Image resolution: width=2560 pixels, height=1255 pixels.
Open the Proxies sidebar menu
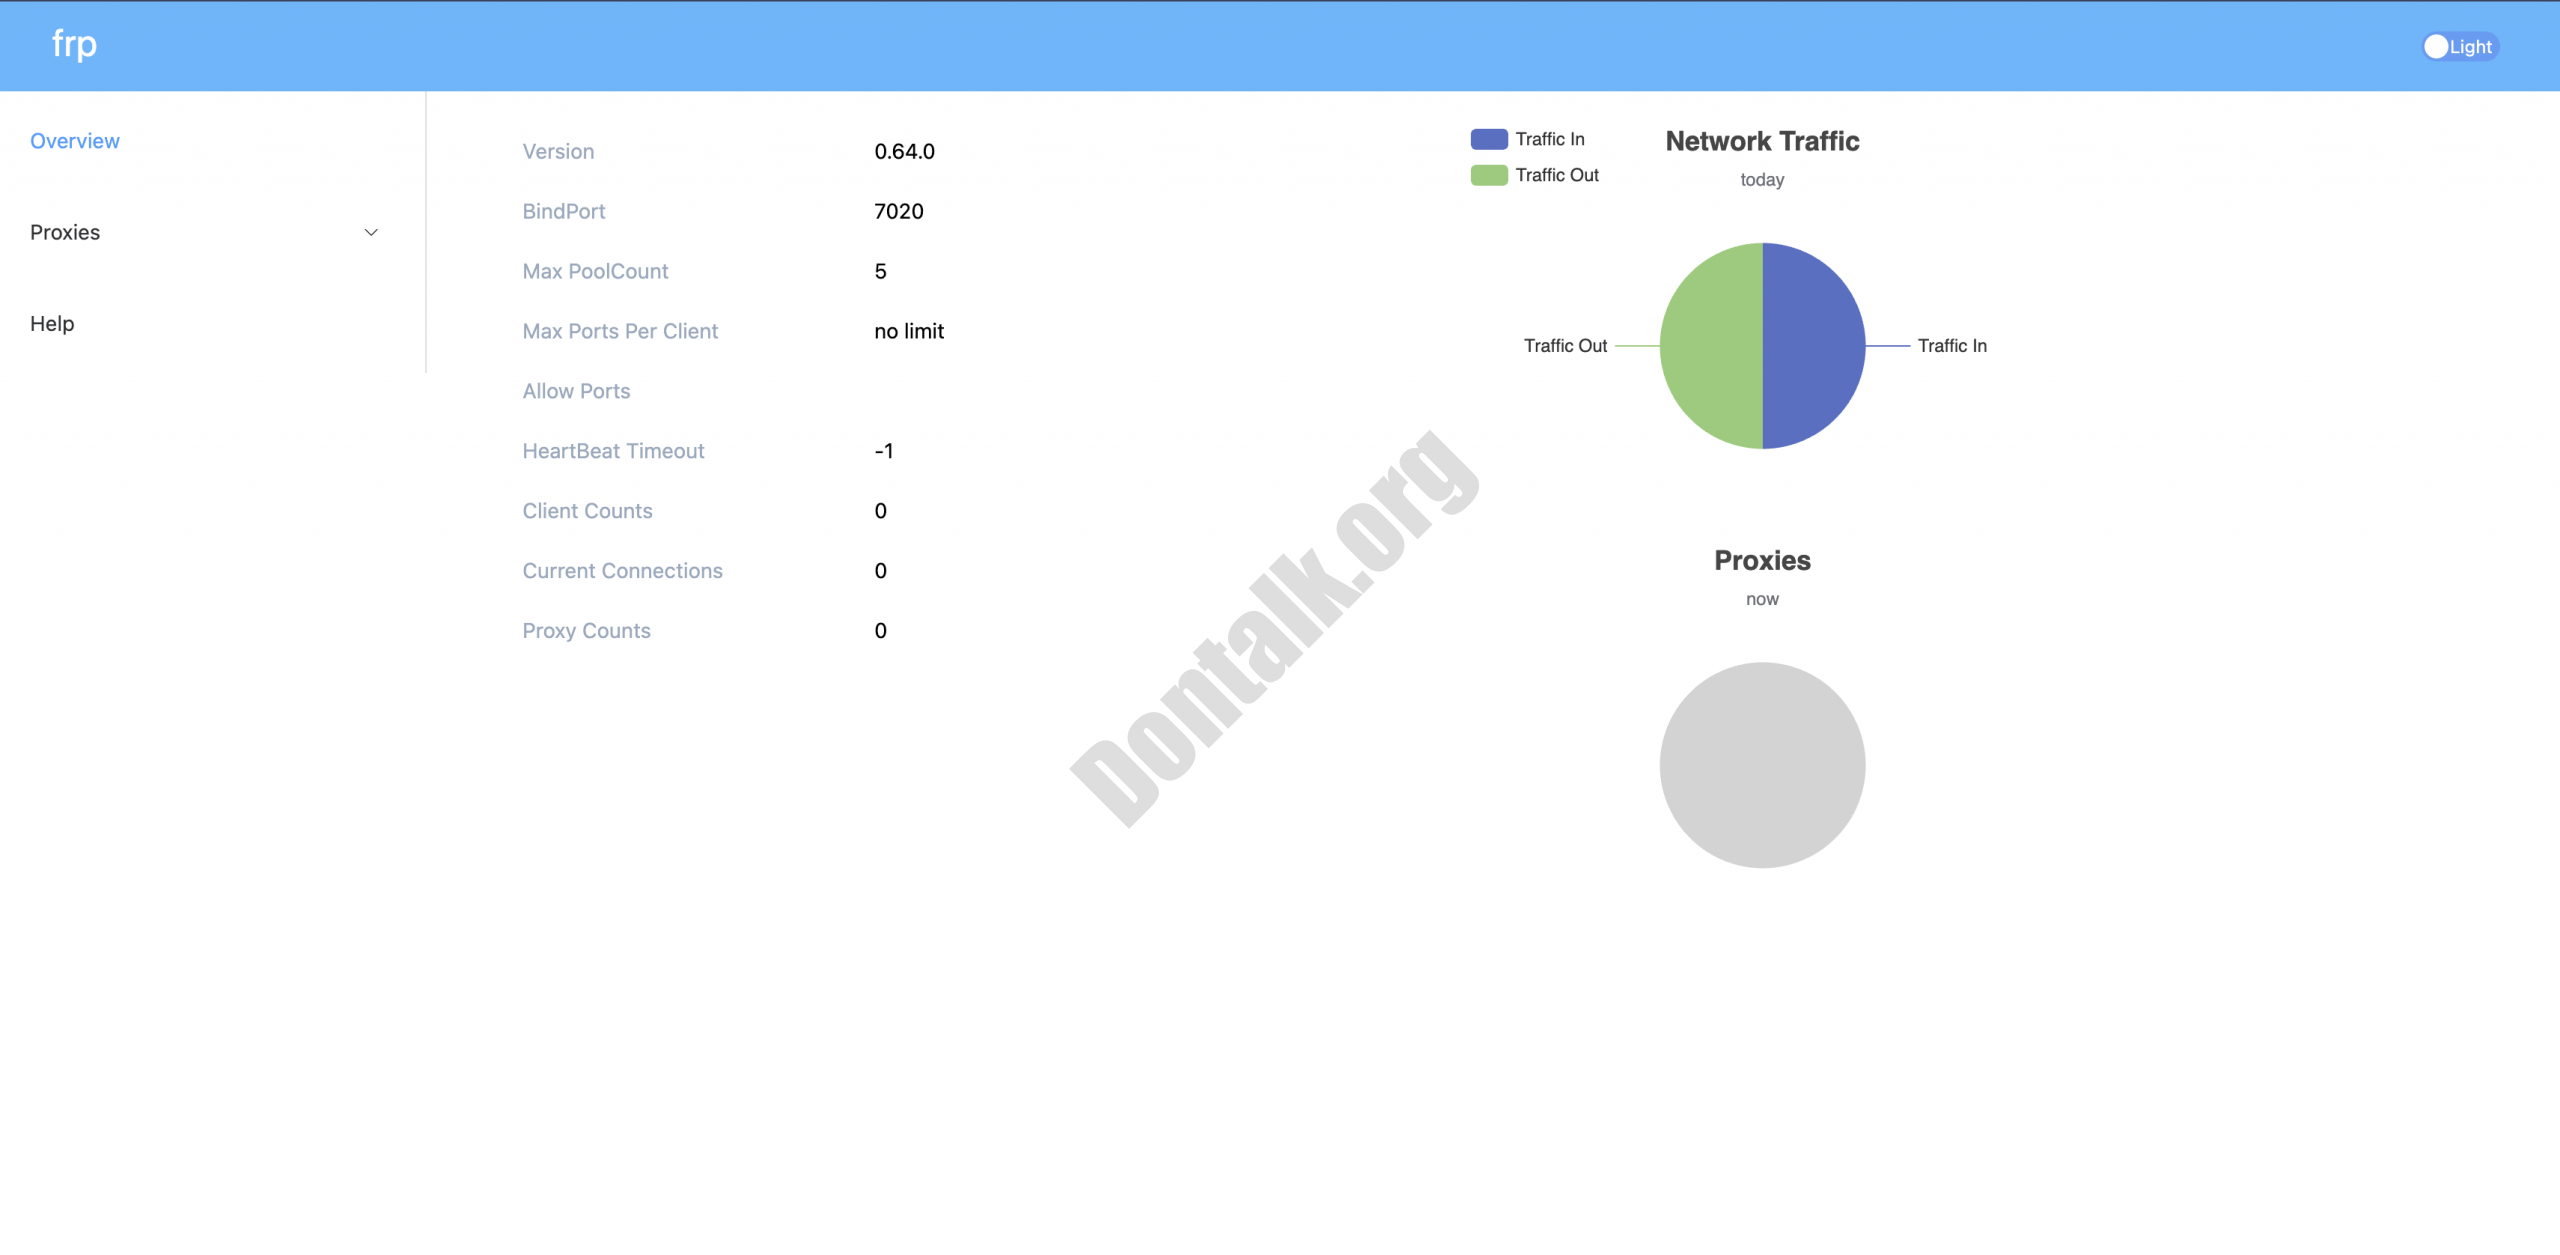coord(65,233)
